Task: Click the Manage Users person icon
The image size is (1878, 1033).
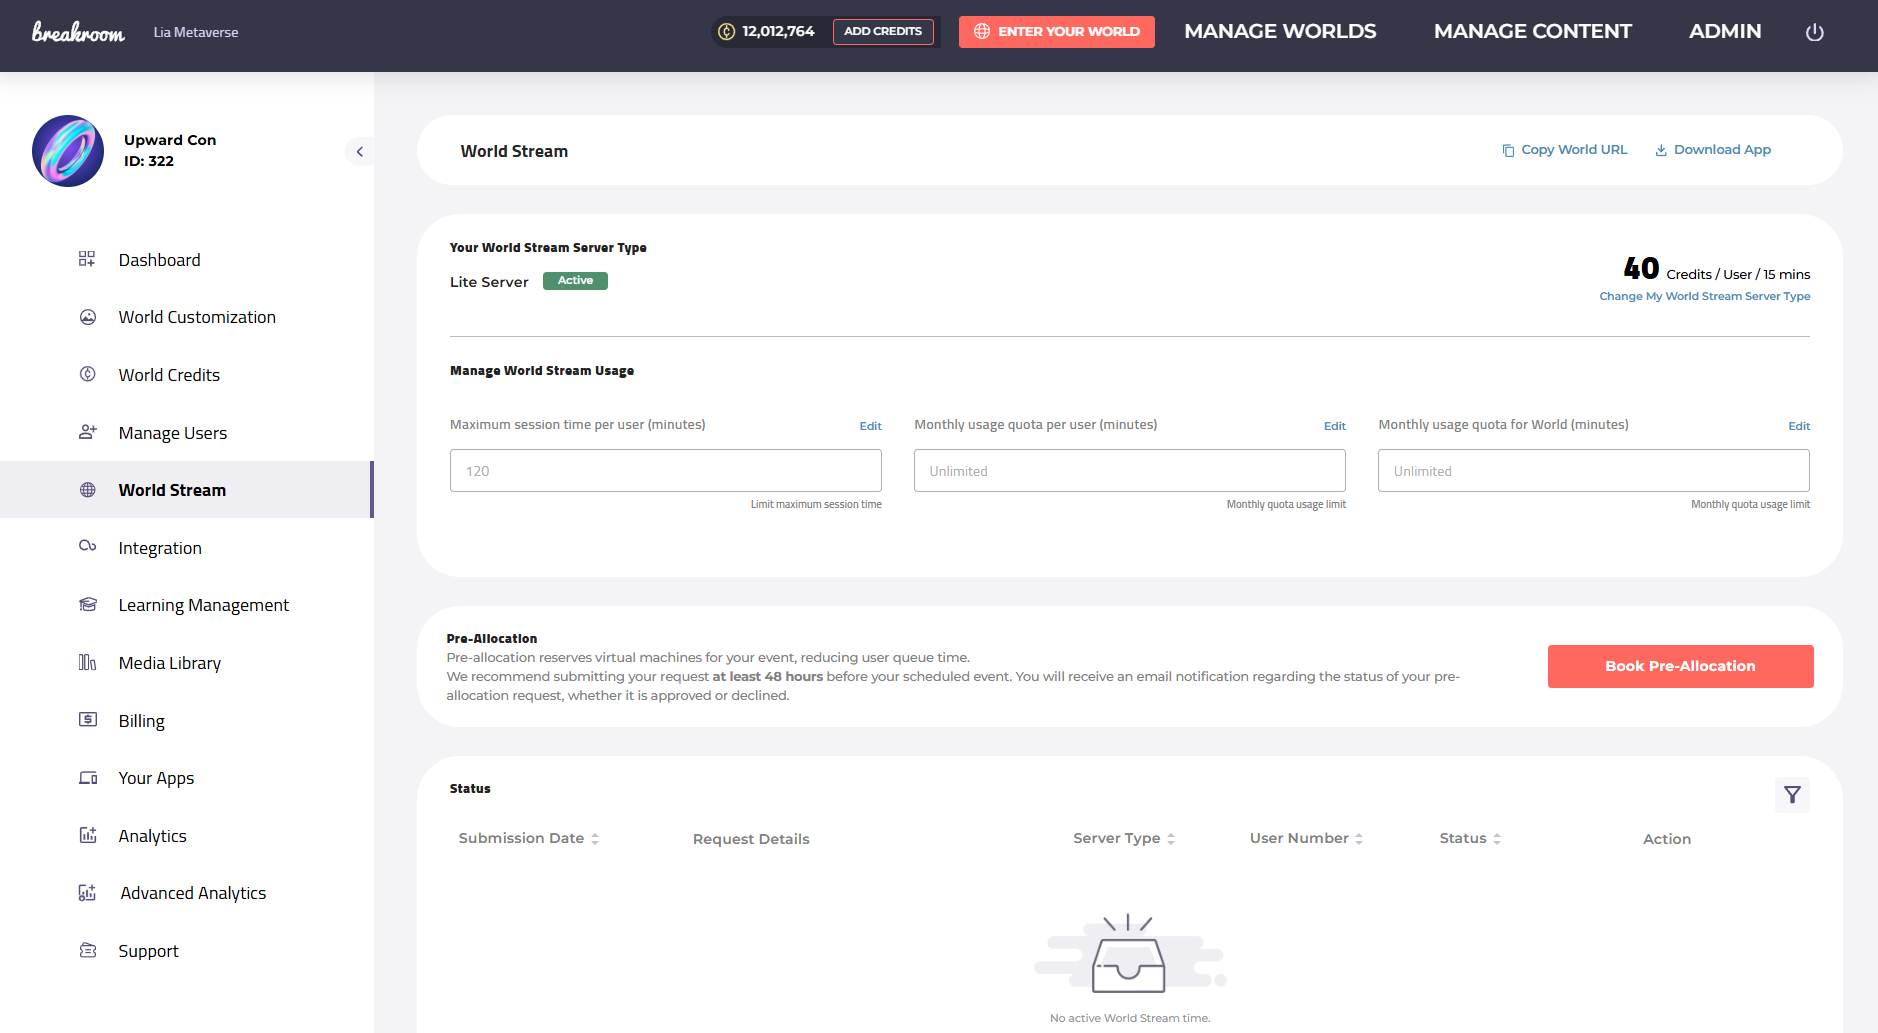Action: click(88, 432)
